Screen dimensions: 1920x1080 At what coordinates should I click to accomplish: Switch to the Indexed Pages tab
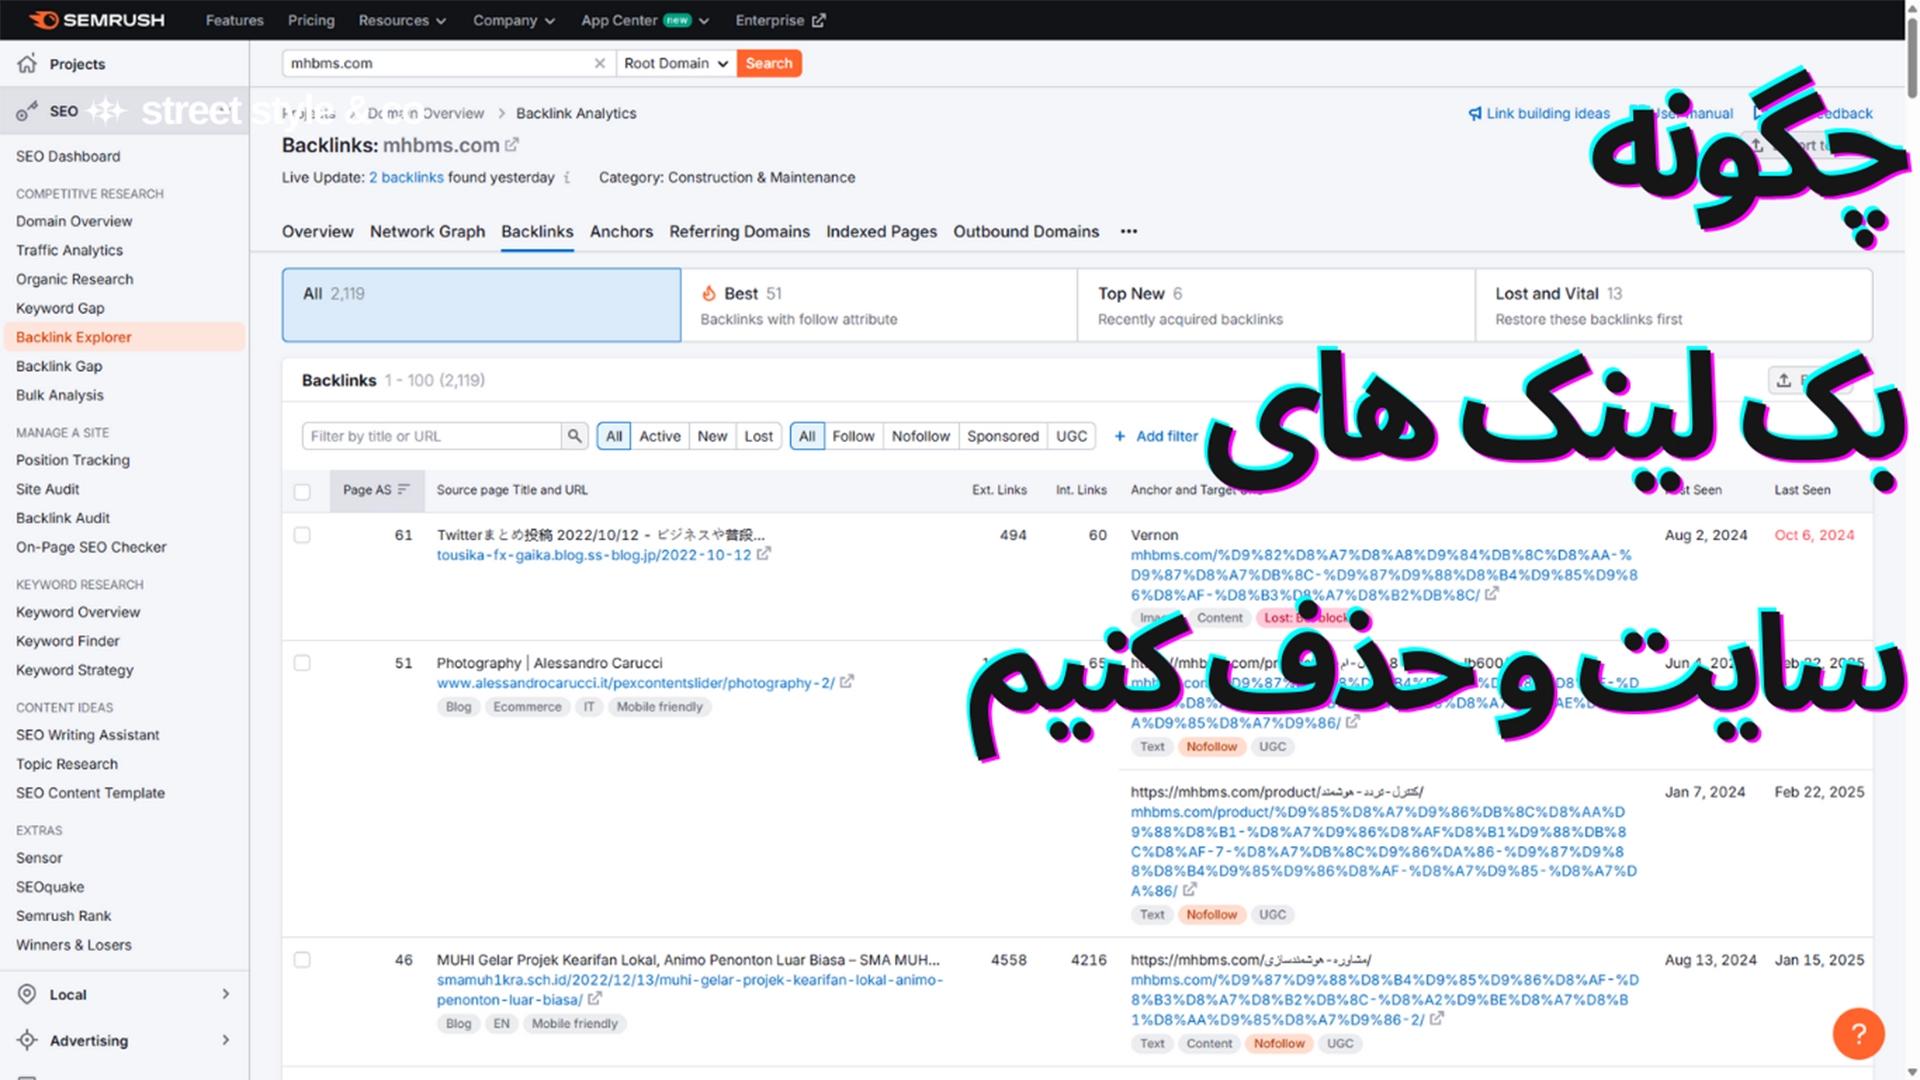click(881, 231)
